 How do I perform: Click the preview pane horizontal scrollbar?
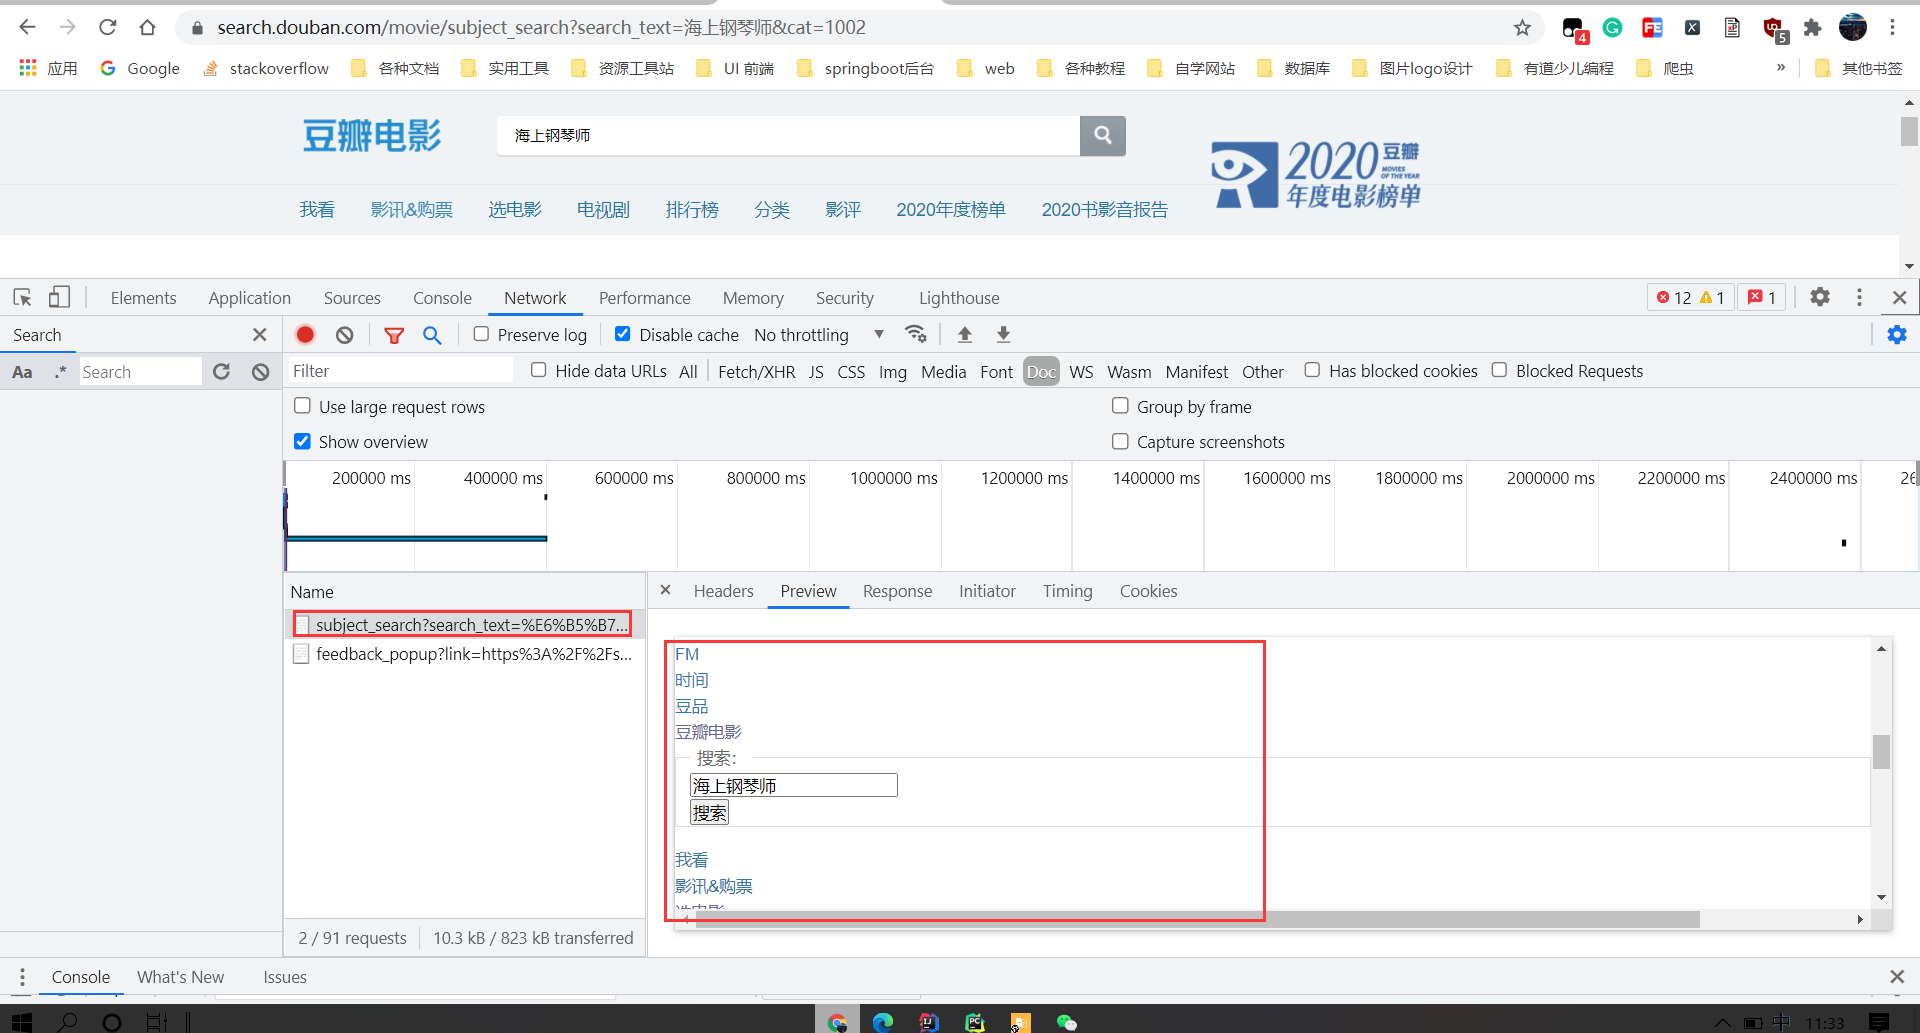point(1197,919)
